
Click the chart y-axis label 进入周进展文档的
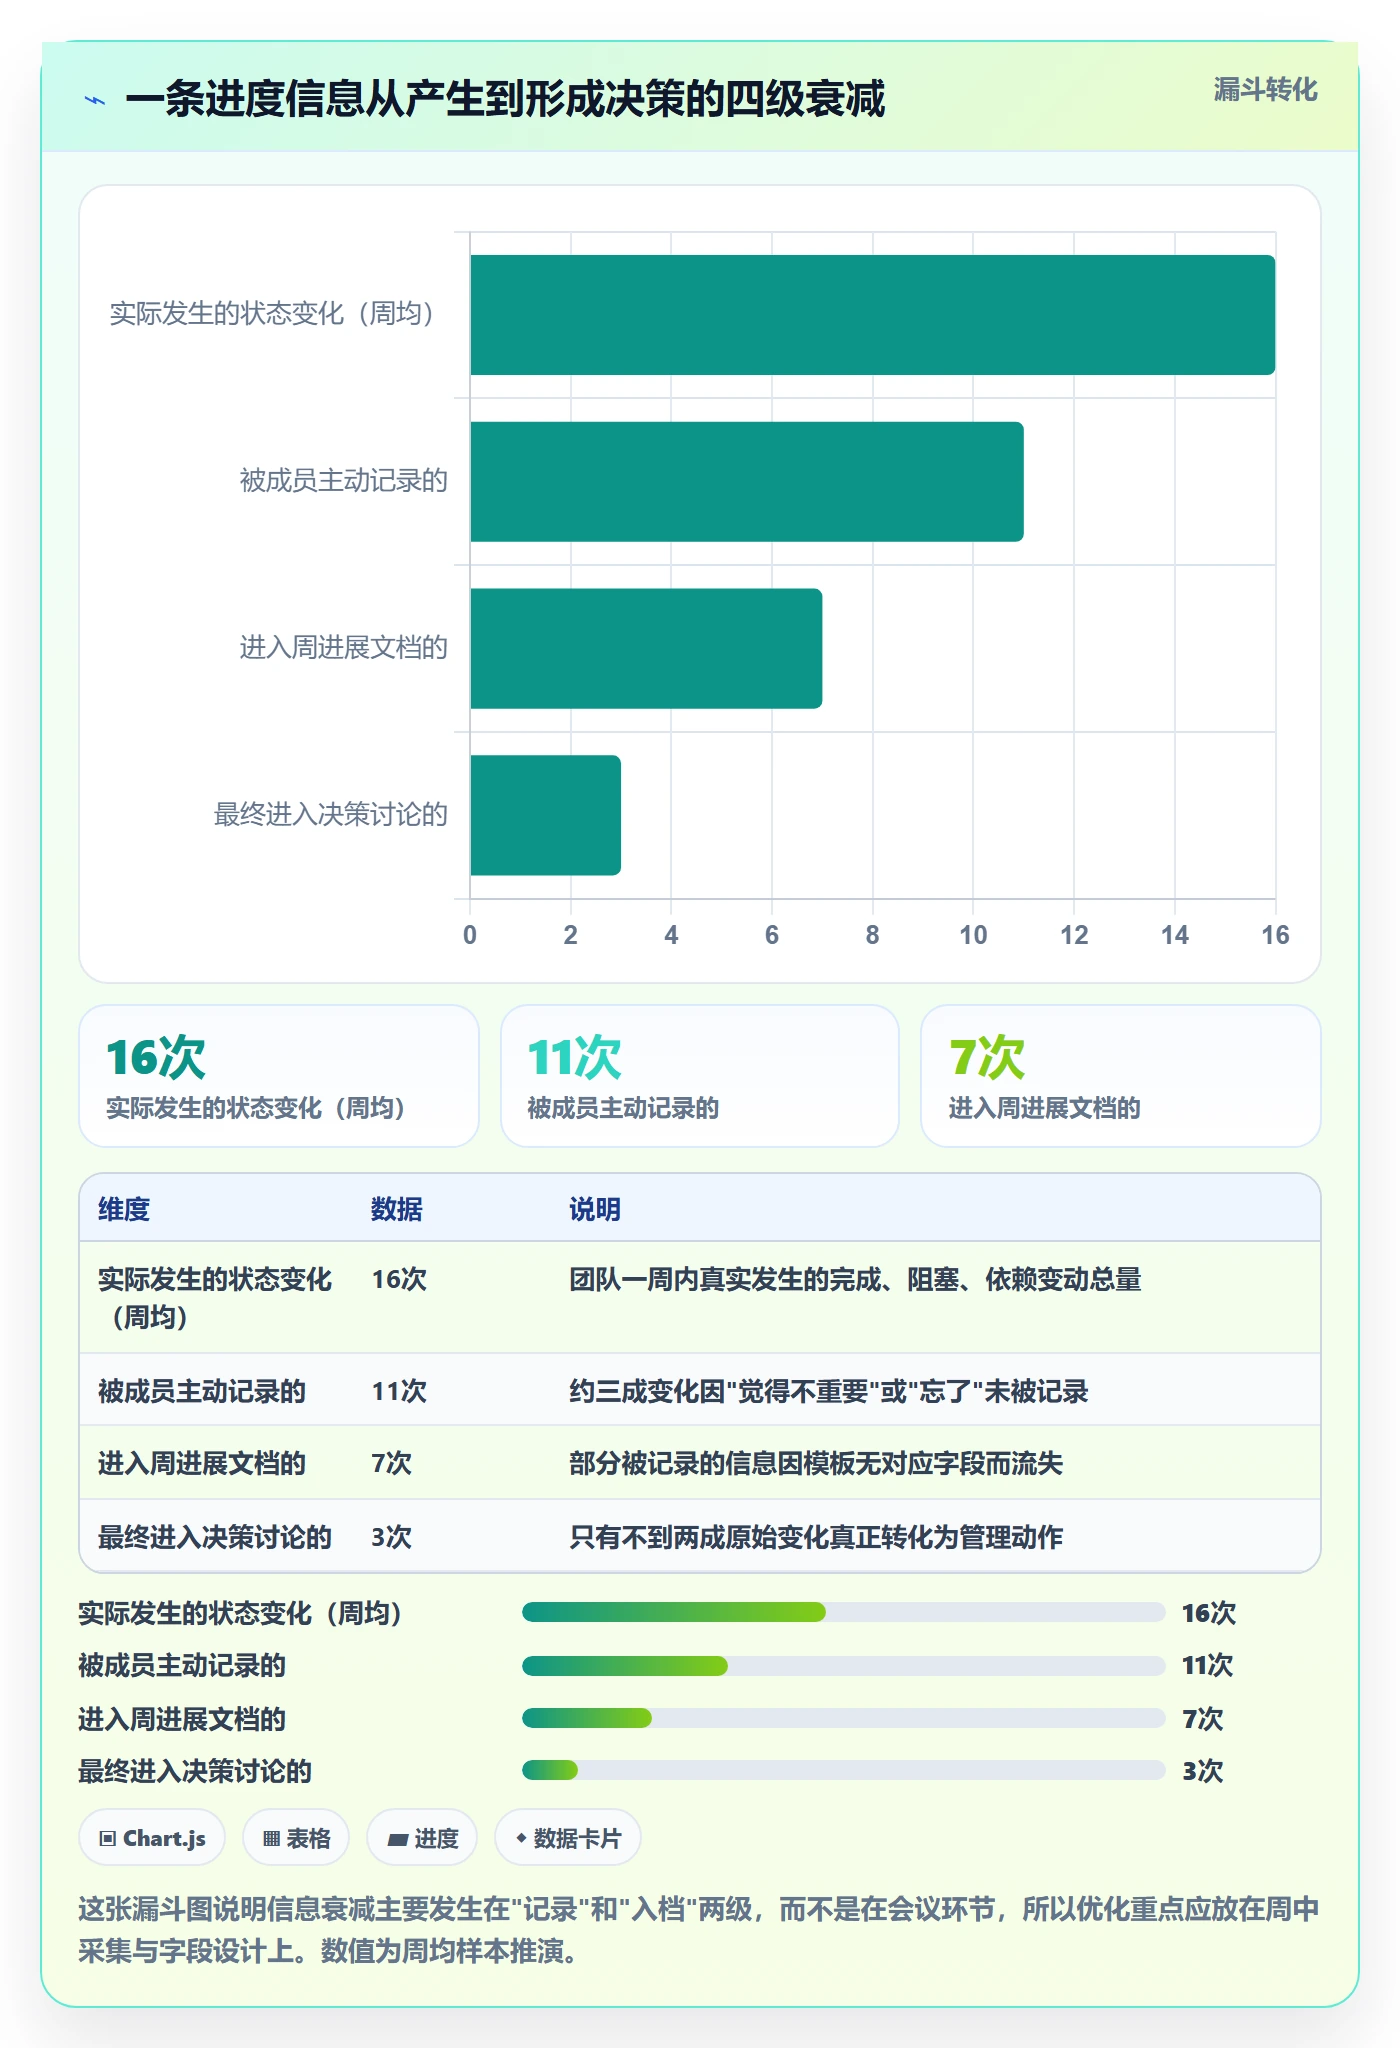tap(344, 648)
